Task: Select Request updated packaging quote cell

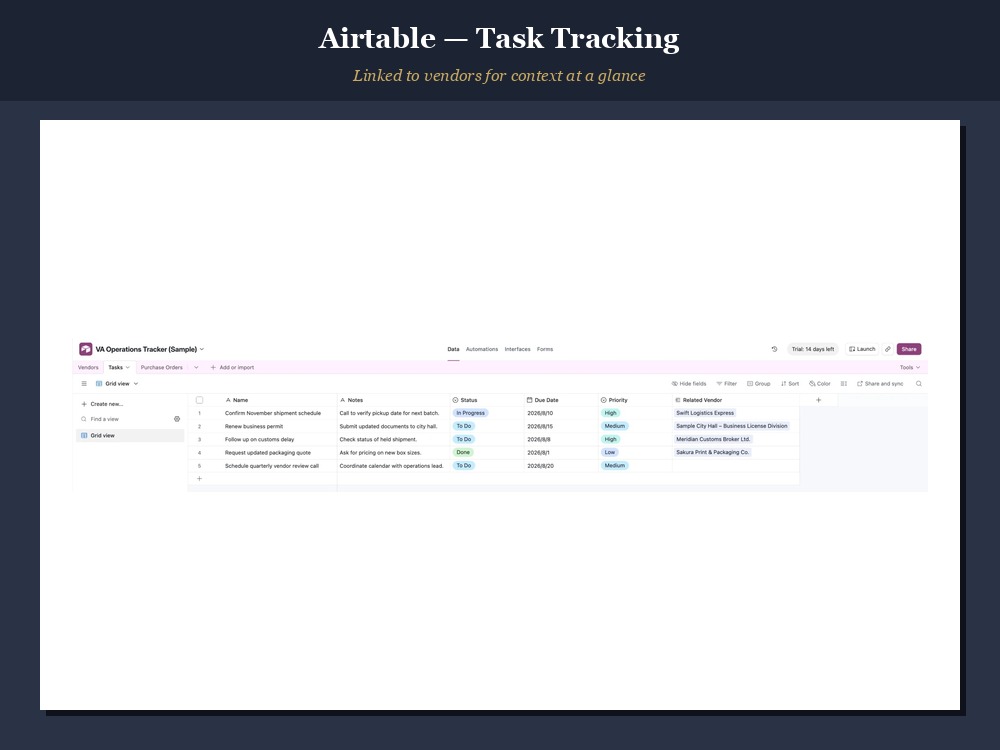Action: tap(274, 453)
